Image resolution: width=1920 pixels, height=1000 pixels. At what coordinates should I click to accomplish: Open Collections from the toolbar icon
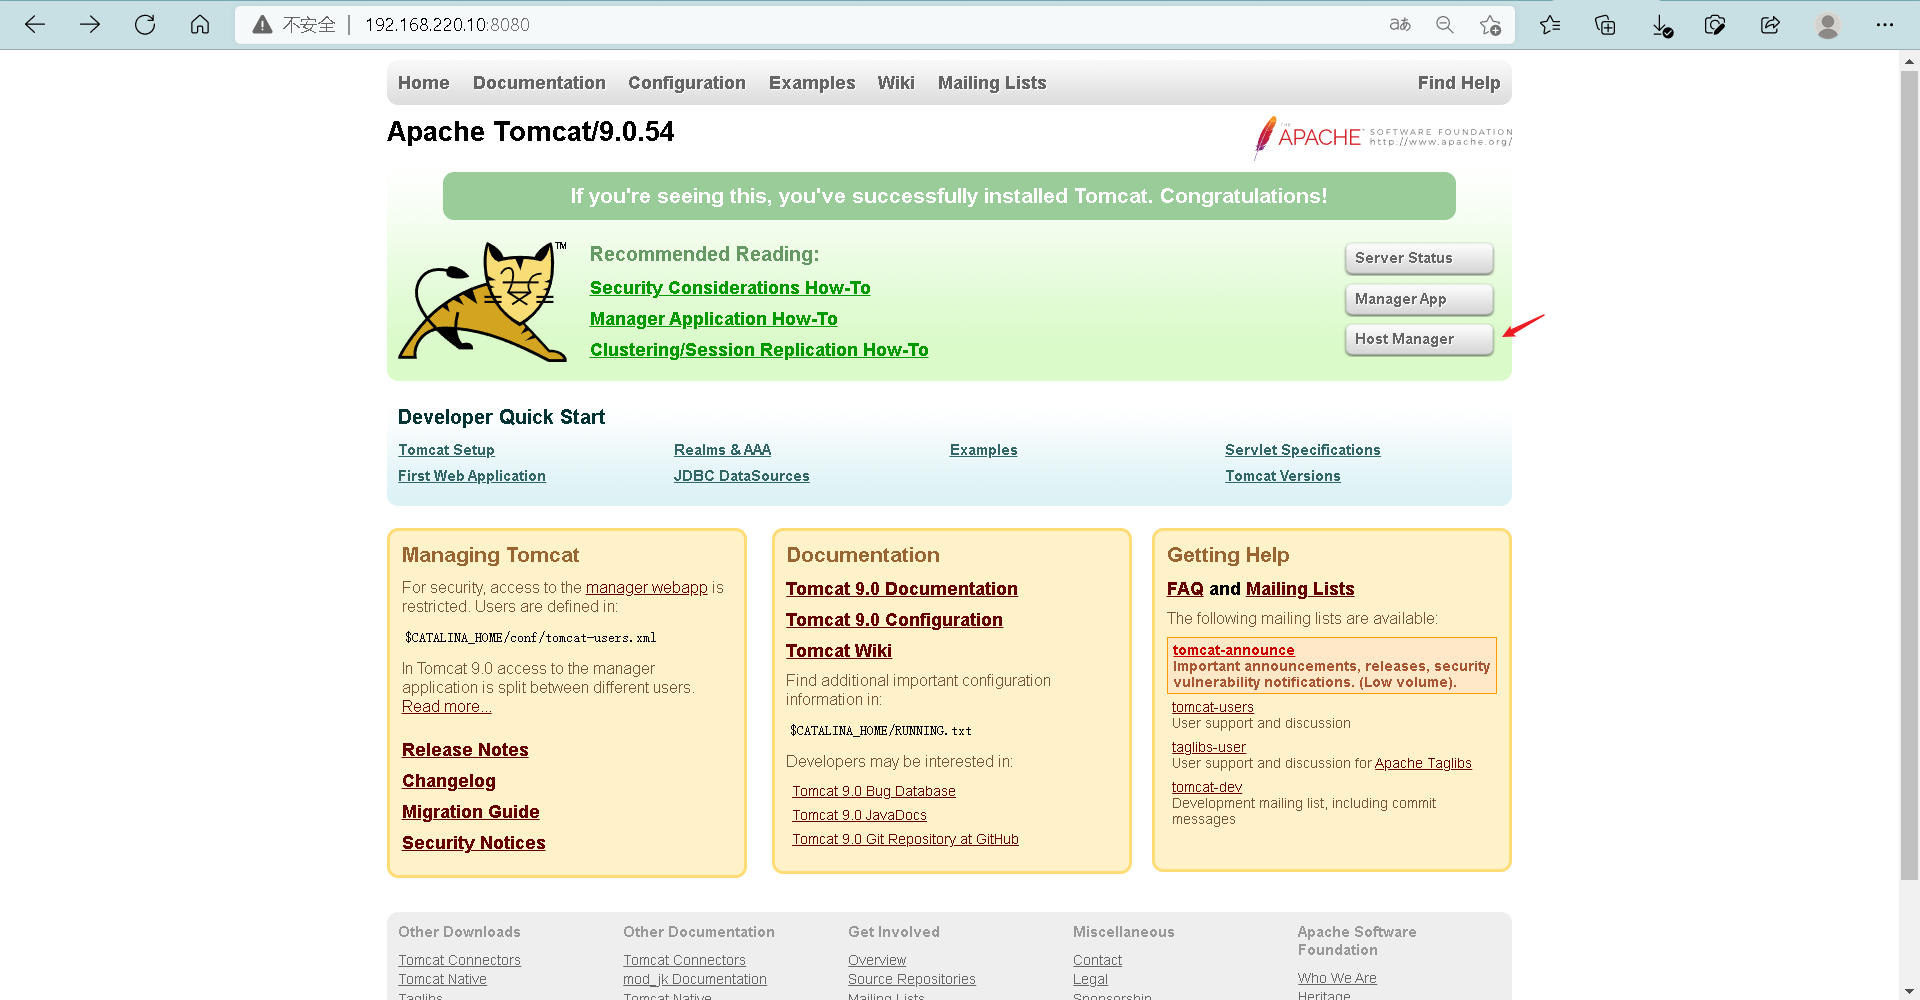pos(1605,25)
